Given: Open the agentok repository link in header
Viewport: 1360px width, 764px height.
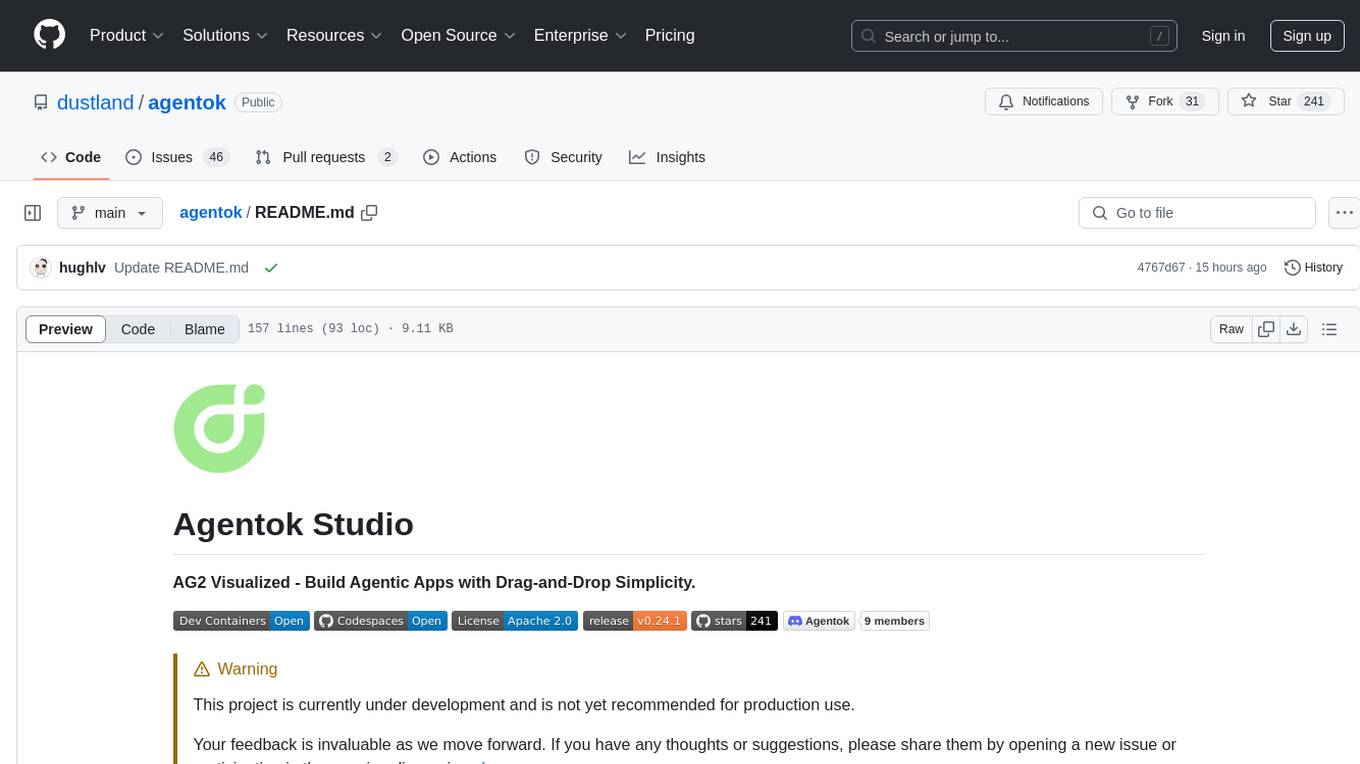Looking at the screenshot, I should click(x=187, y=102).
